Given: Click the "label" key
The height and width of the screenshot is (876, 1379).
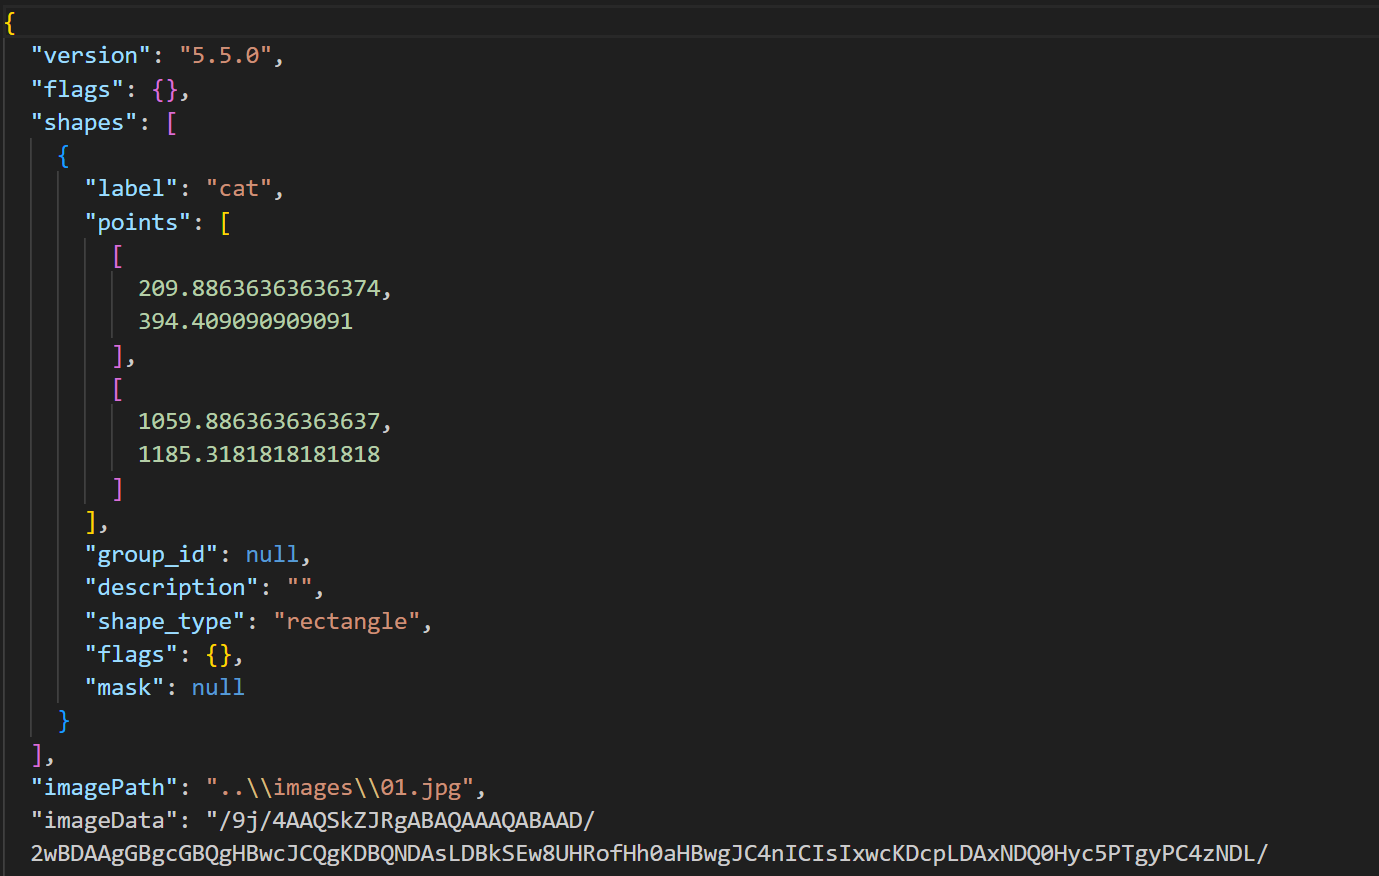Looking at the screenshot, I should [x=131, y=189].
